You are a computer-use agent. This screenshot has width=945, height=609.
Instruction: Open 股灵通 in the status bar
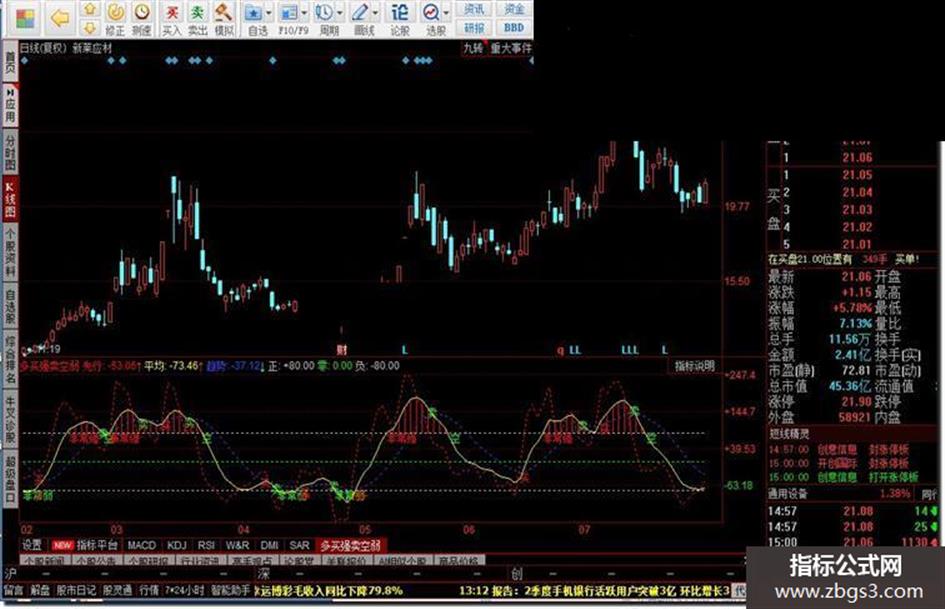click(x=118, y=590)
